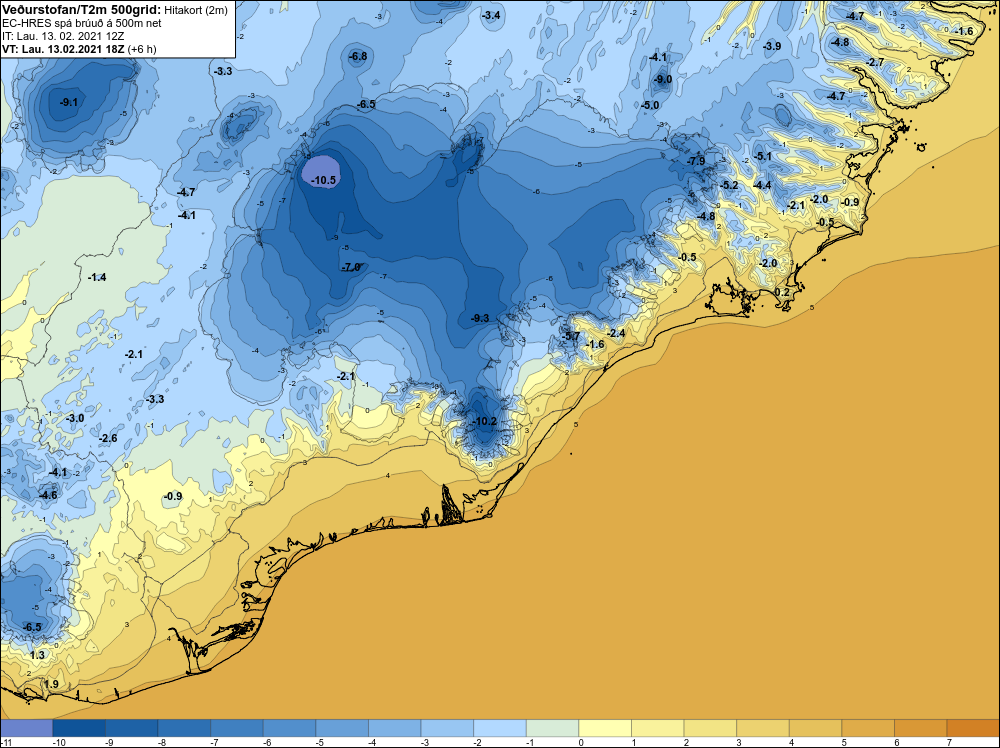The height and width of the screenshot is (748, 1000).
Task: Click the 1.3 temperature value
Action: [x=38, y=655]
